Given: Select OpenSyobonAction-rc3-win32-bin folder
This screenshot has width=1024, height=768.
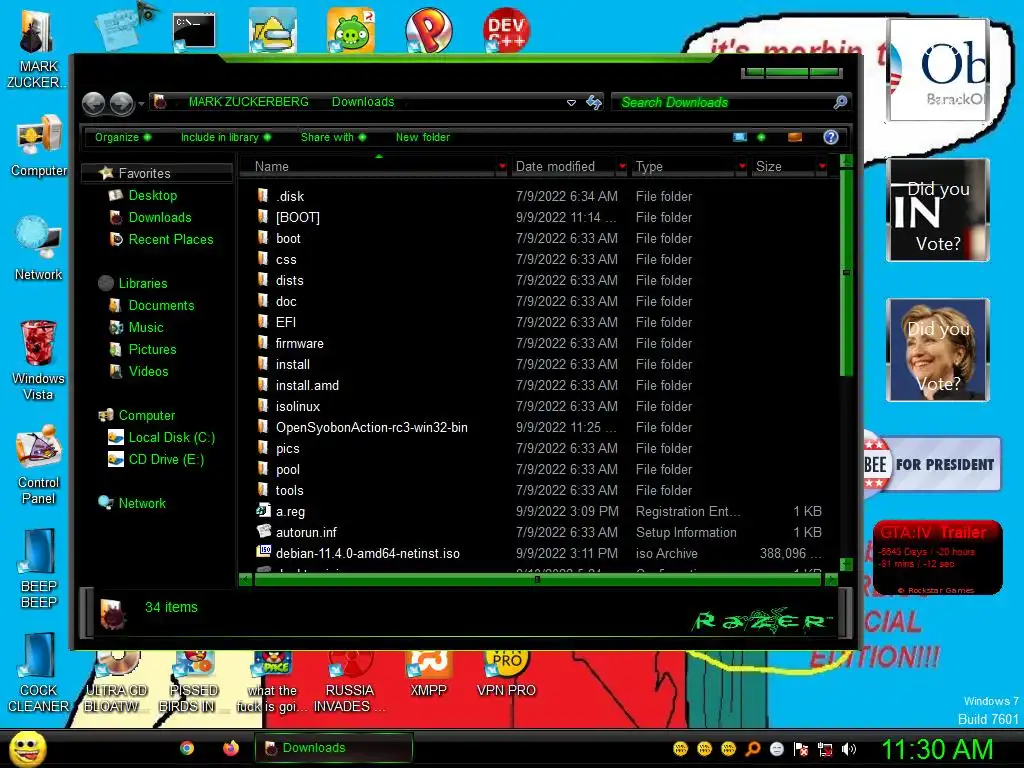Looking at the screenshot, I should (372, 428).
